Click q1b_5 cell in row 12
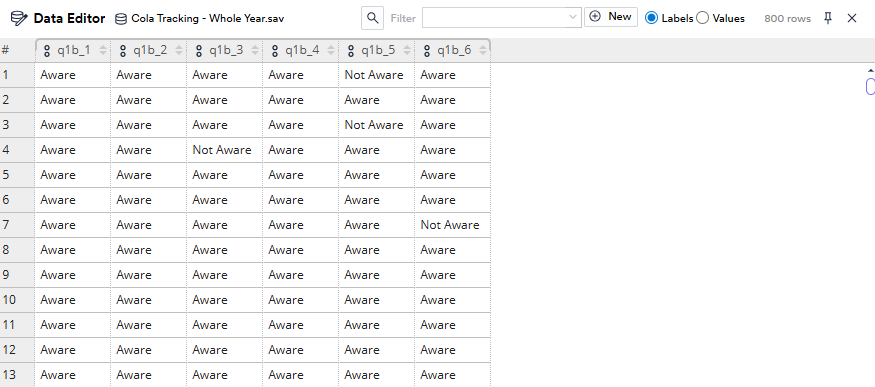875x387 pixels. [x=376, y=350]
